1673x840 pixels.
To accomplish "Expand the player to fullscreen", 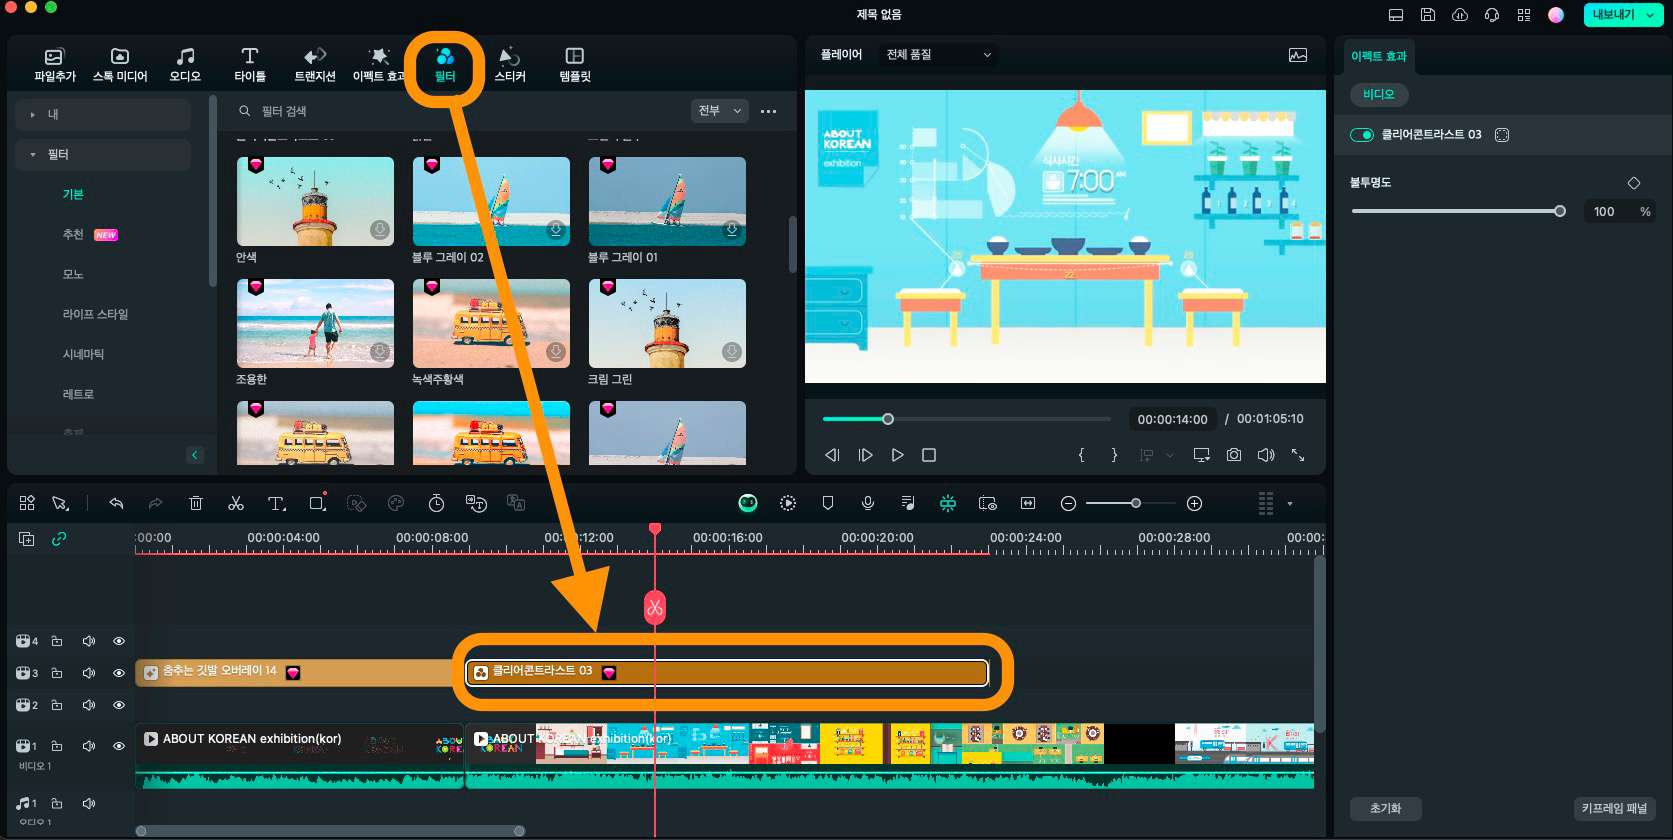I will (x=1298, y=455).
